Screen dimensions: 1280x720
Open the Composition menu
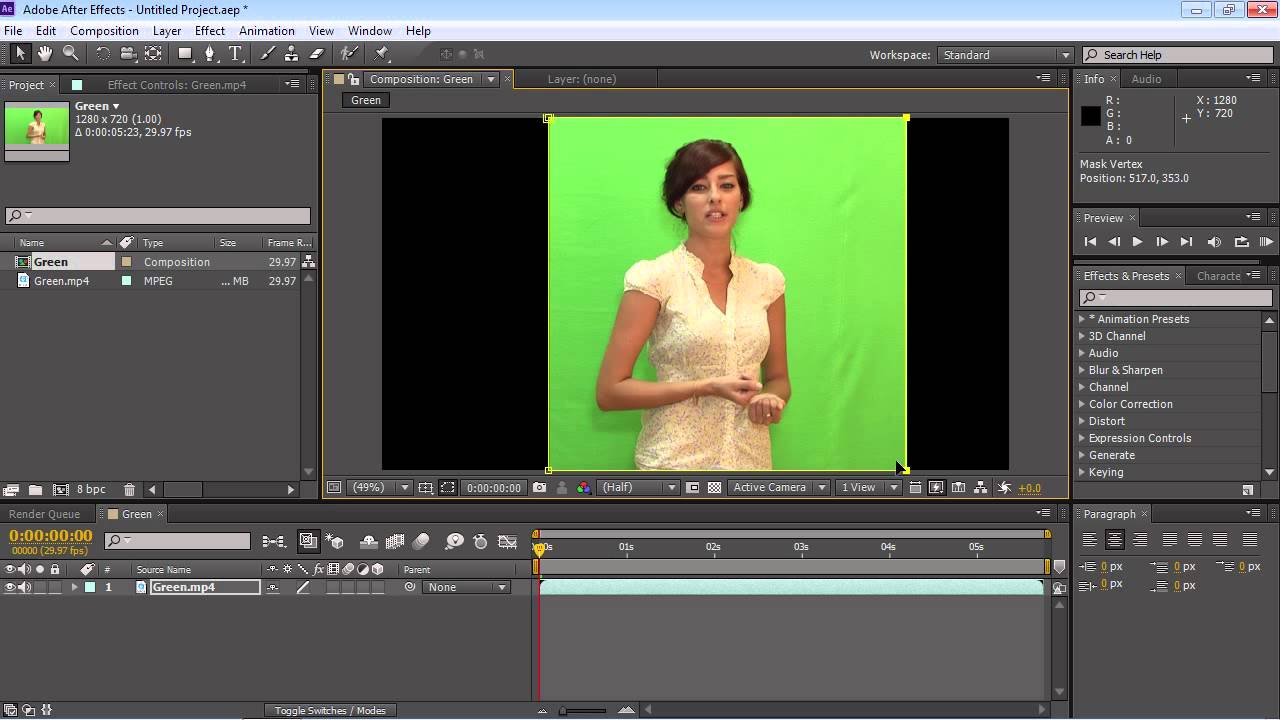point(104,31)
